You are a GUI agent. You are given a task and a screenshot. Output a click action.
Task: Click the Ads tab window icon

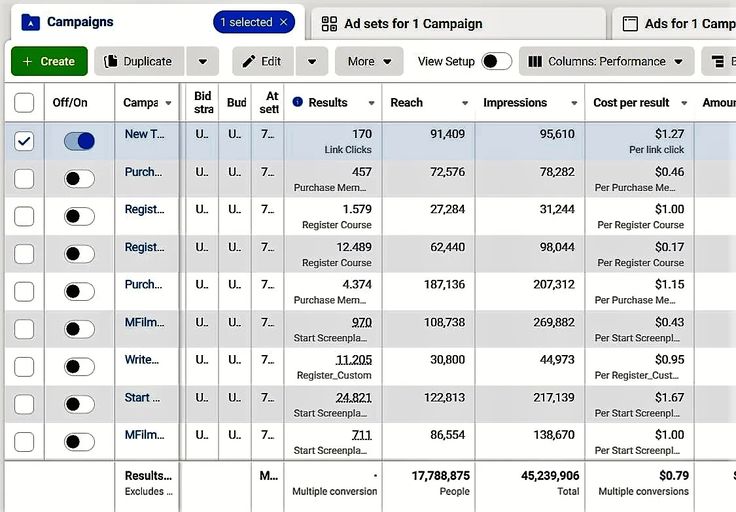pyautogui.click(x=630, y=23)
